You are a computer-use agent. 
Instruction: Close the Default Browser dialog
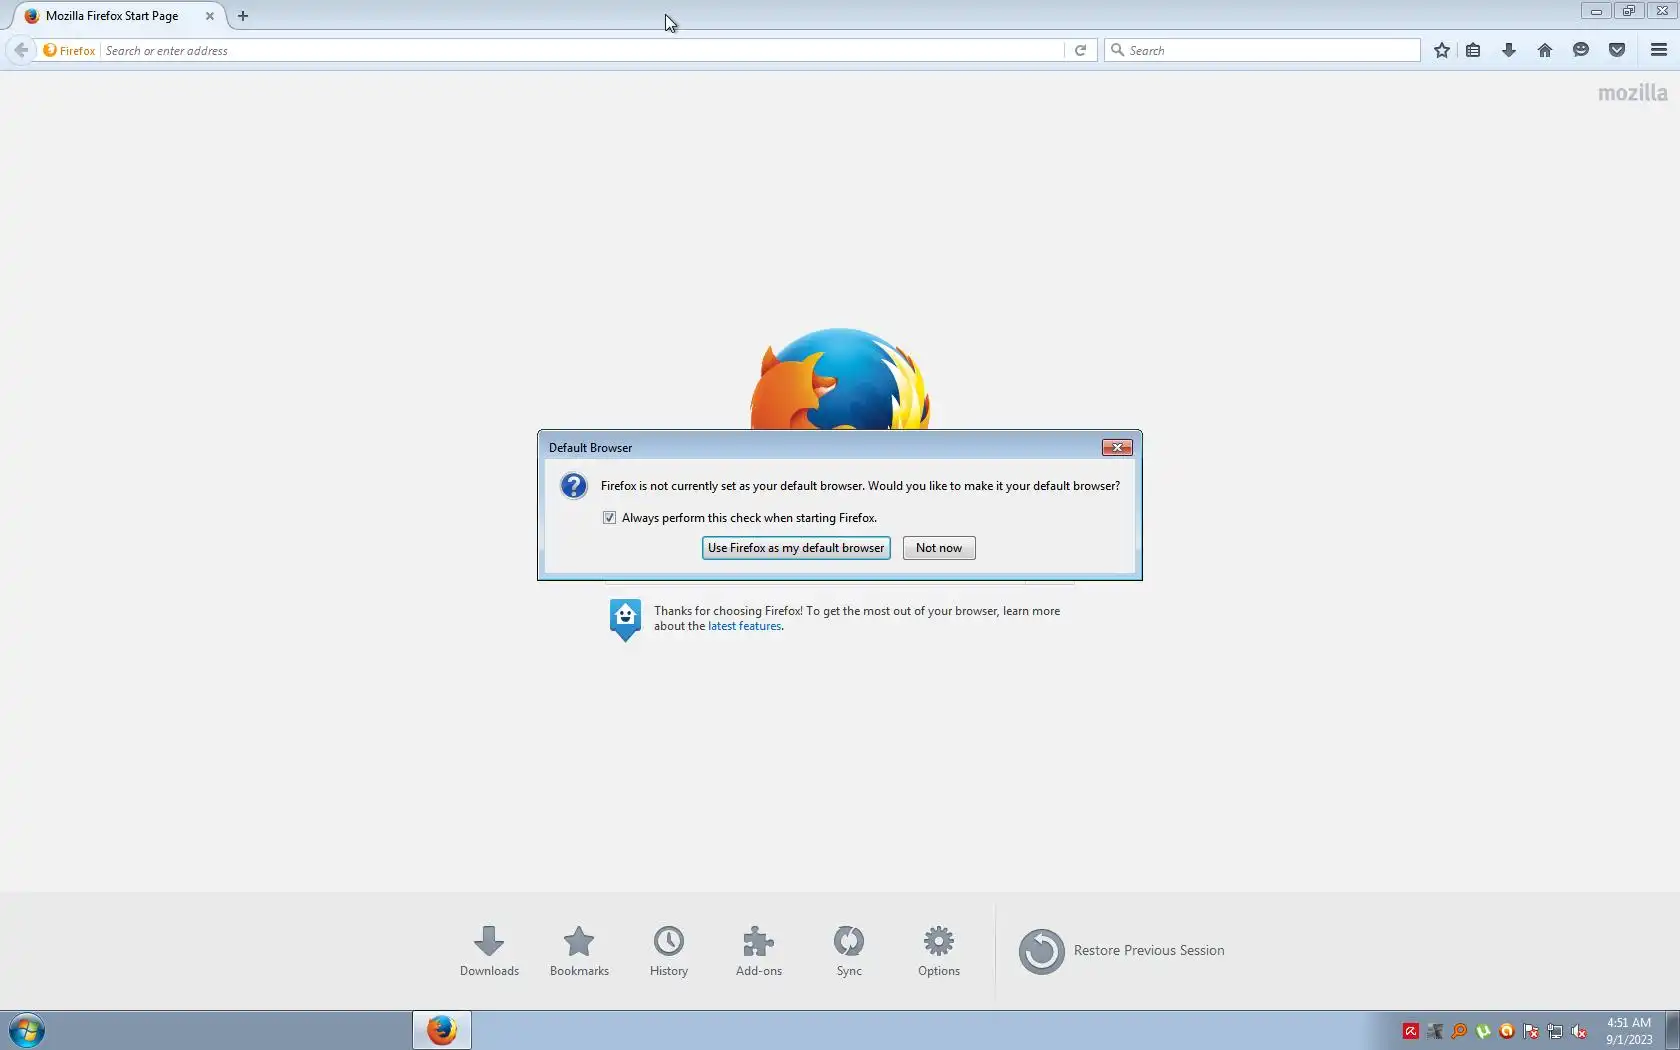point(1117,447)
